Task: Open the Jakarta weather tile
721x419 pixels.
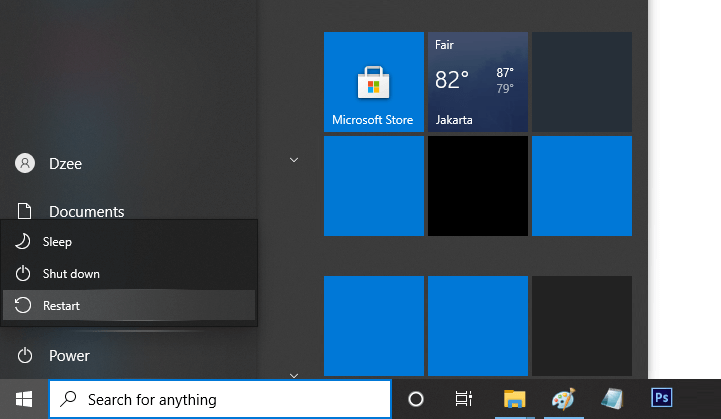Action: click(x=478, y=82)
